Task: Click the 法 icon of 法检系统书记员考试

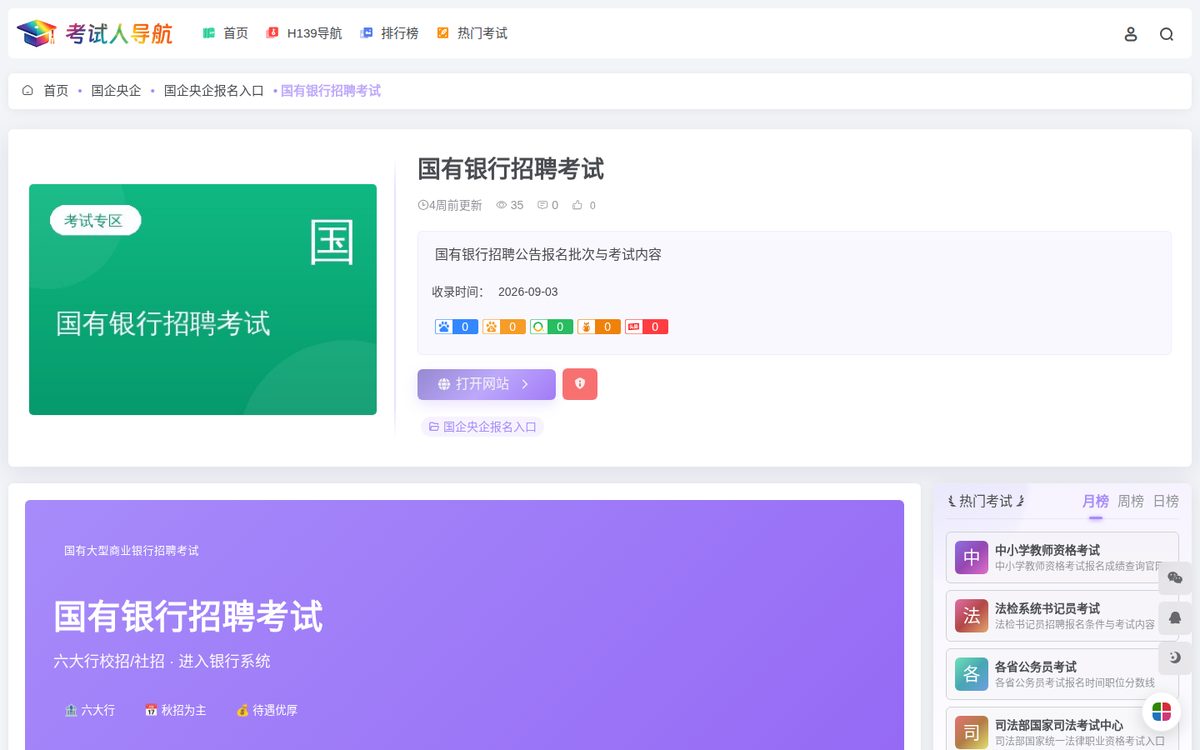Action: (971, 616)
